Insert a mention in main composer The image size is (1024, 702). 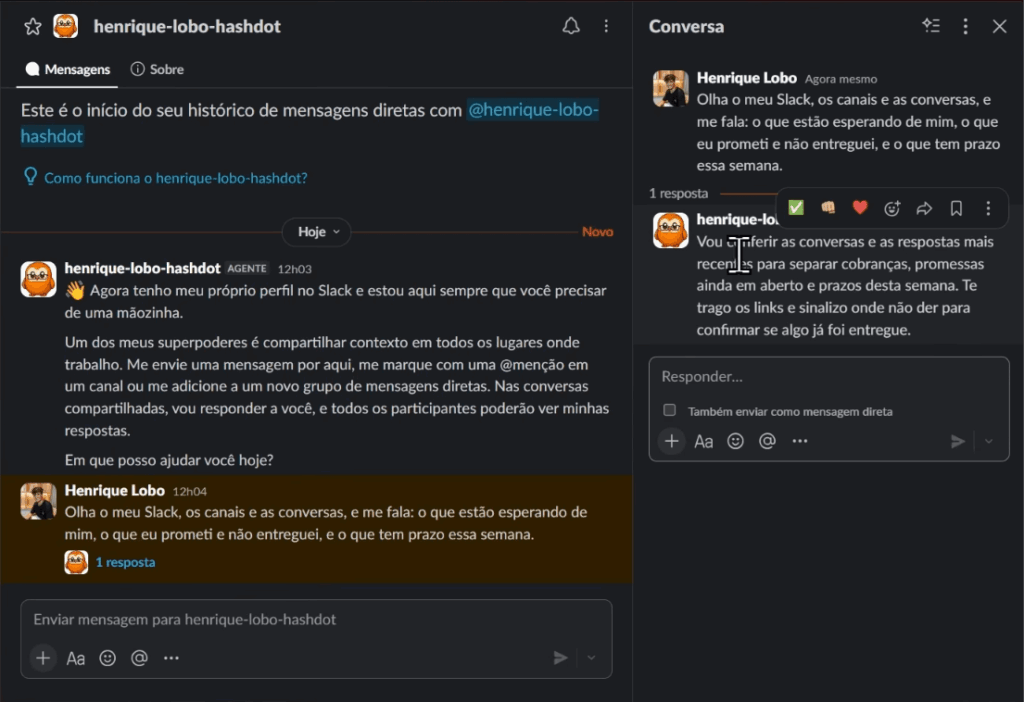139,658
